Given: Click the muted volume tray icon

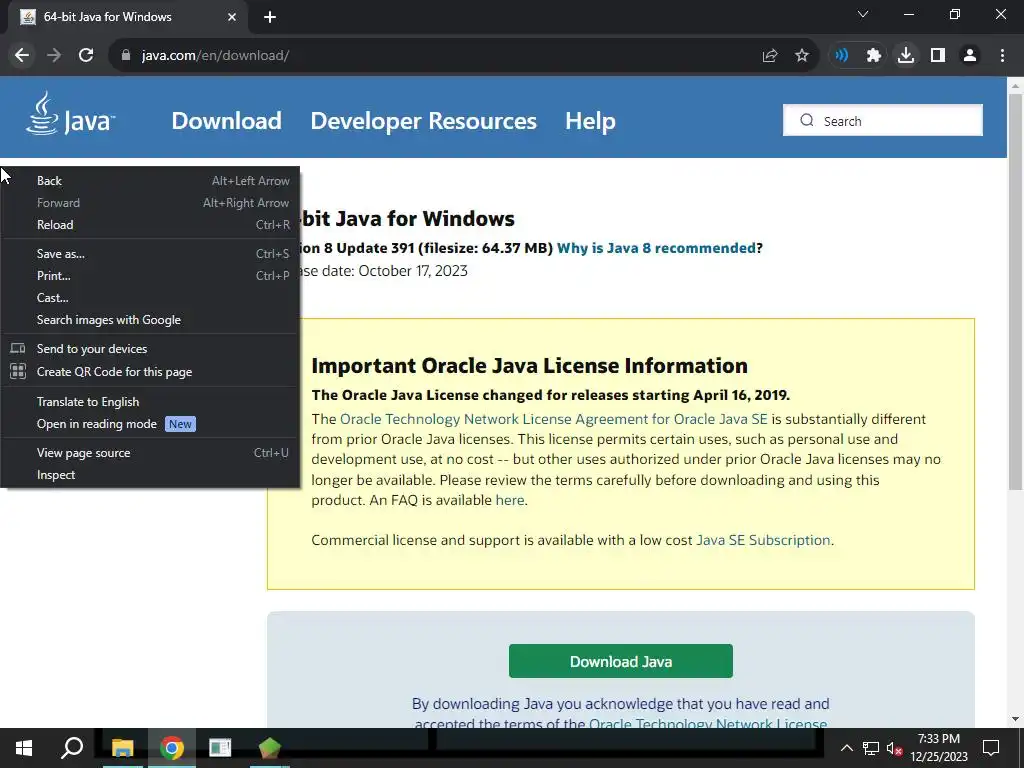Looking at the screenshot, I should pos(894,748).
